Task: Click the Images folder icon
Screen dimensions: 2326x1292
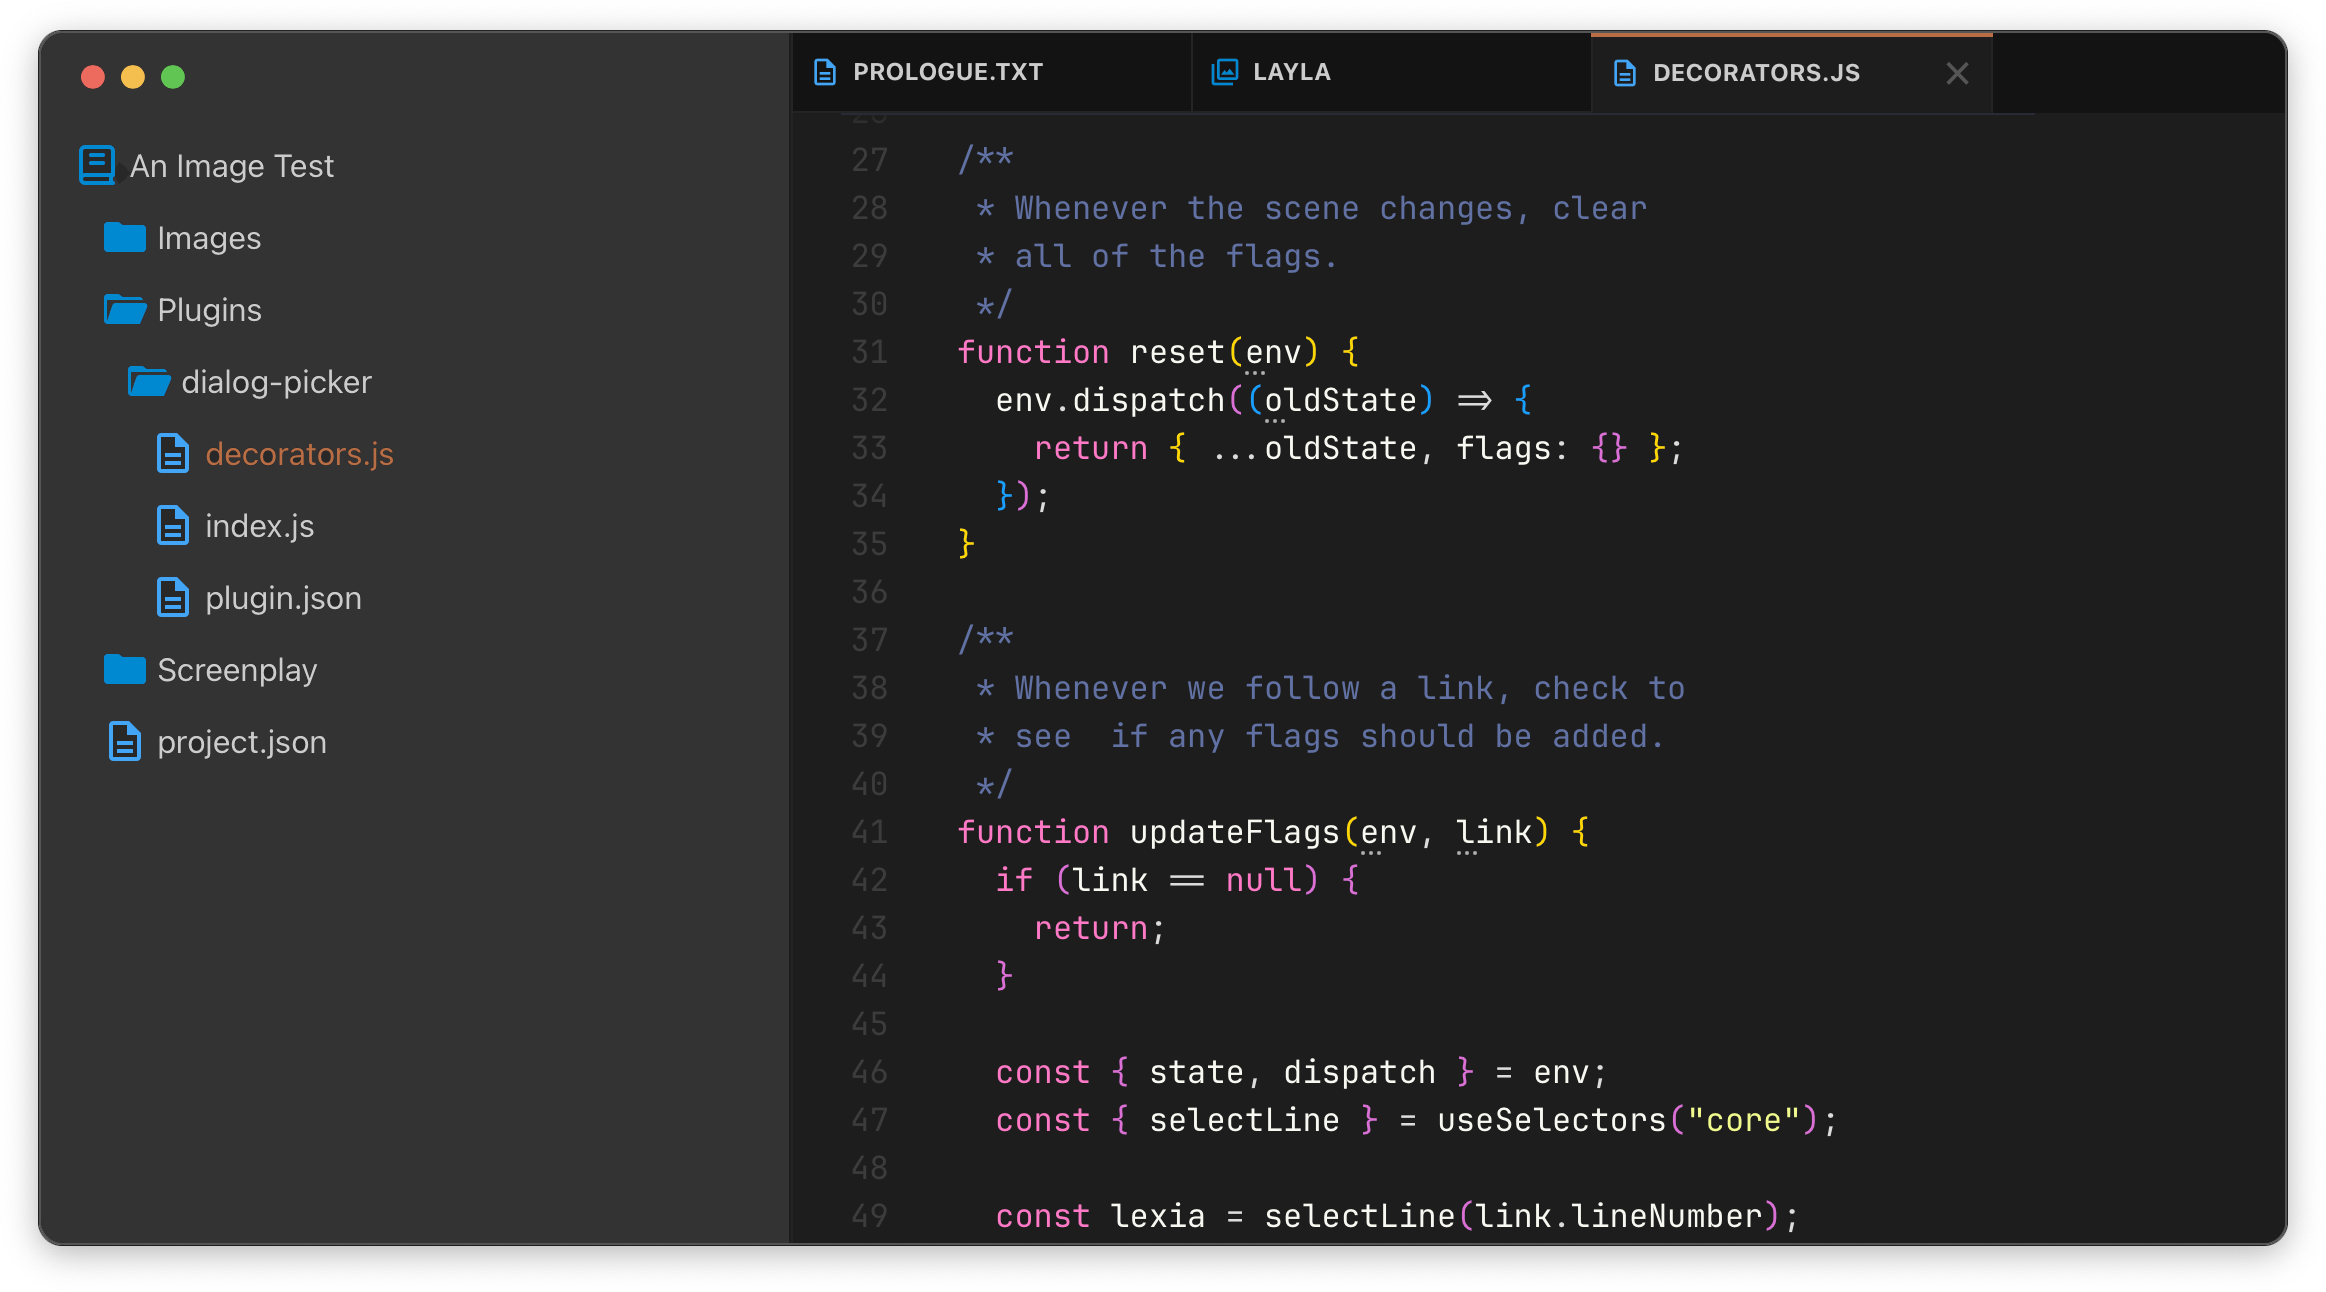Action: tap(125, 238)
